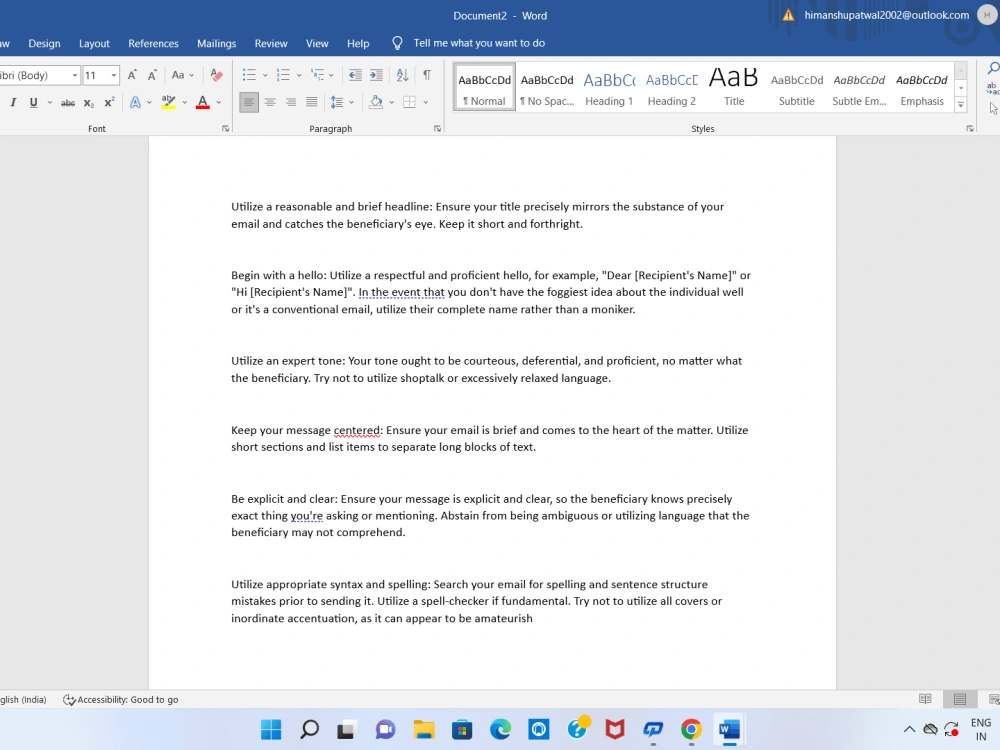
Task: Apply the Subtitle style
Action: pos(797,88)
